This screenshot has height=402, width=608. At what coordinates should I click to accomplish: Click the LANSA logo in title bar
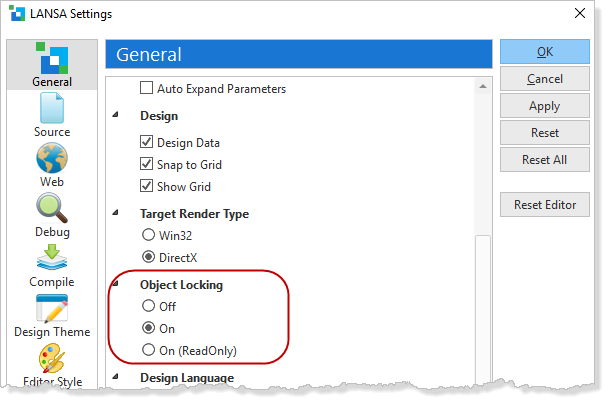click(x=17, y=13)
